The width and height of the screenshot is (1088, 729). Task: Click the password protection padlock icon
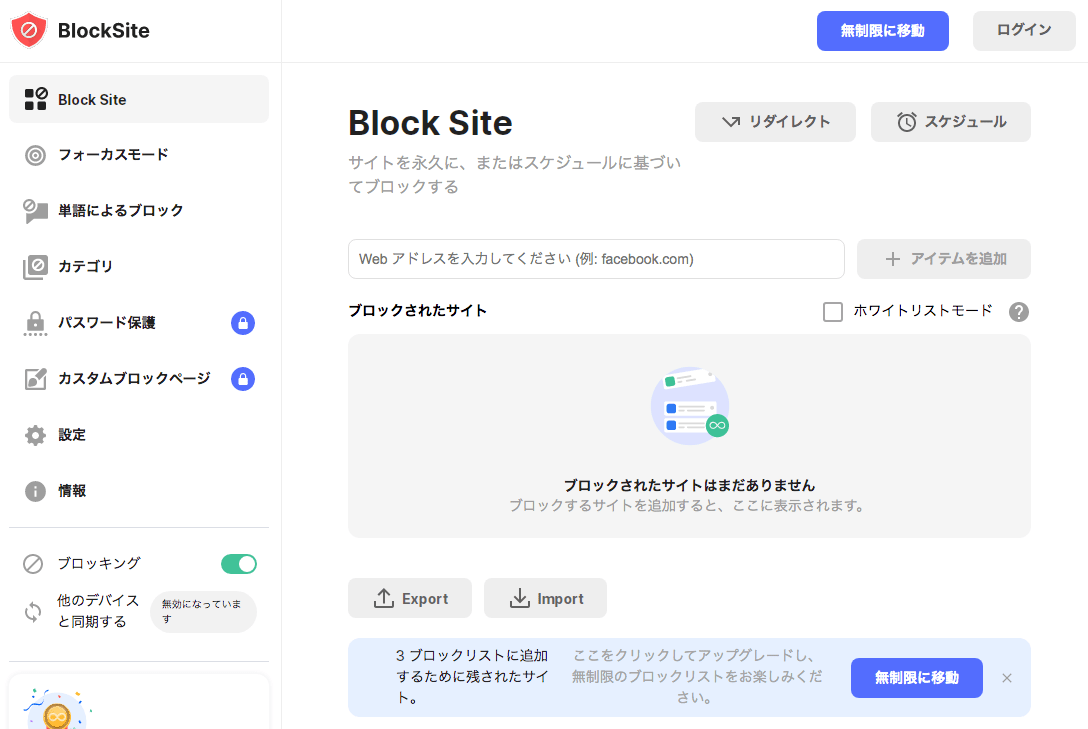point(35,323)
